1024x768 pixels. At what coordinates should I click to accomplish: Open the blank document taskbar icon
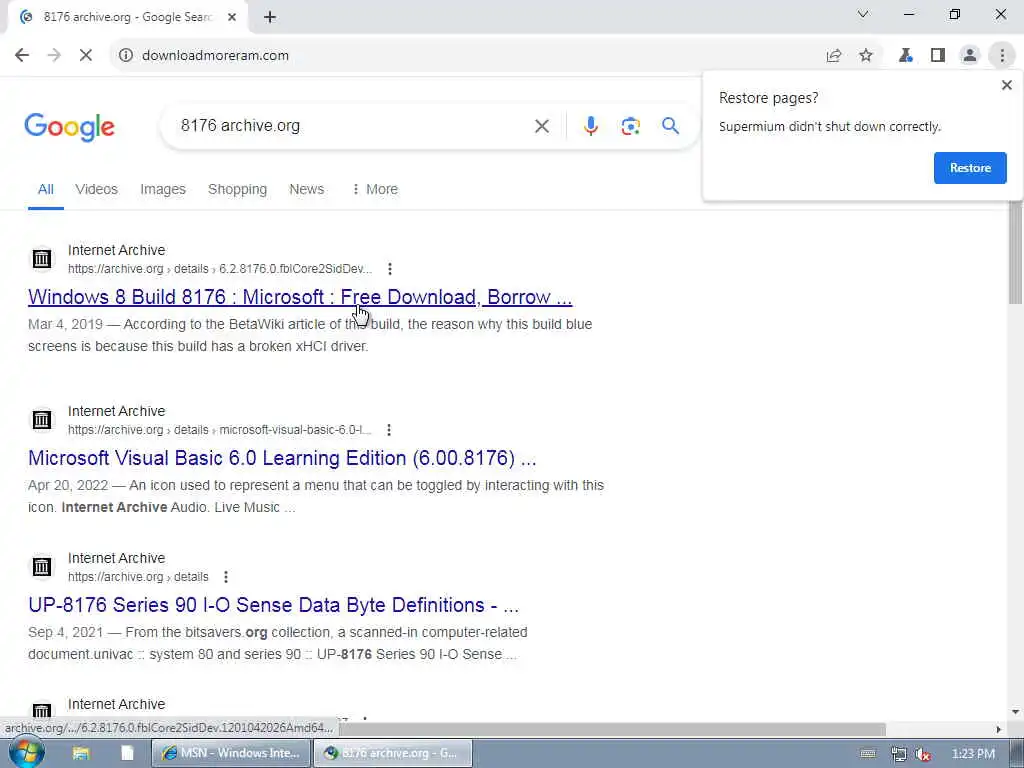pos(127,753)
